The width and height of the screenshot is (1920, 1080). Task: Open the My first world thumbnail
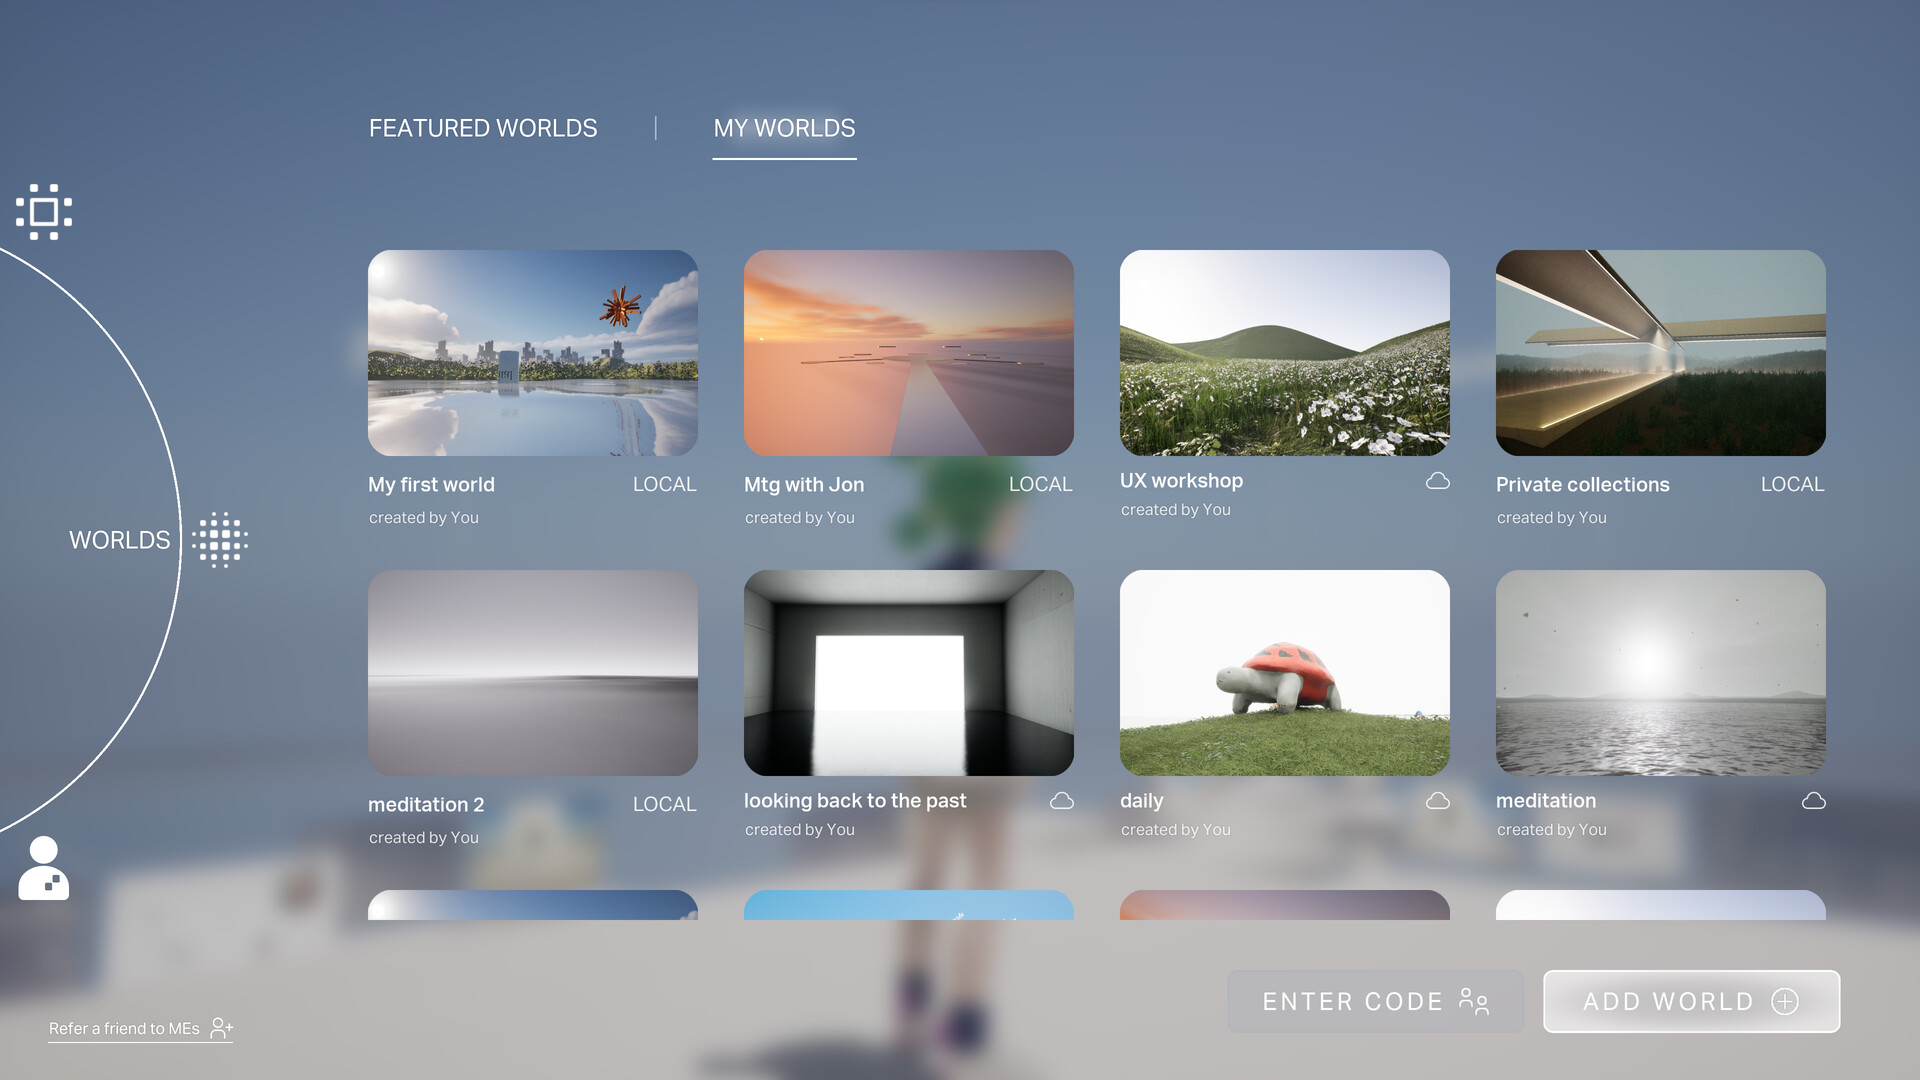[x=533, y=353]
